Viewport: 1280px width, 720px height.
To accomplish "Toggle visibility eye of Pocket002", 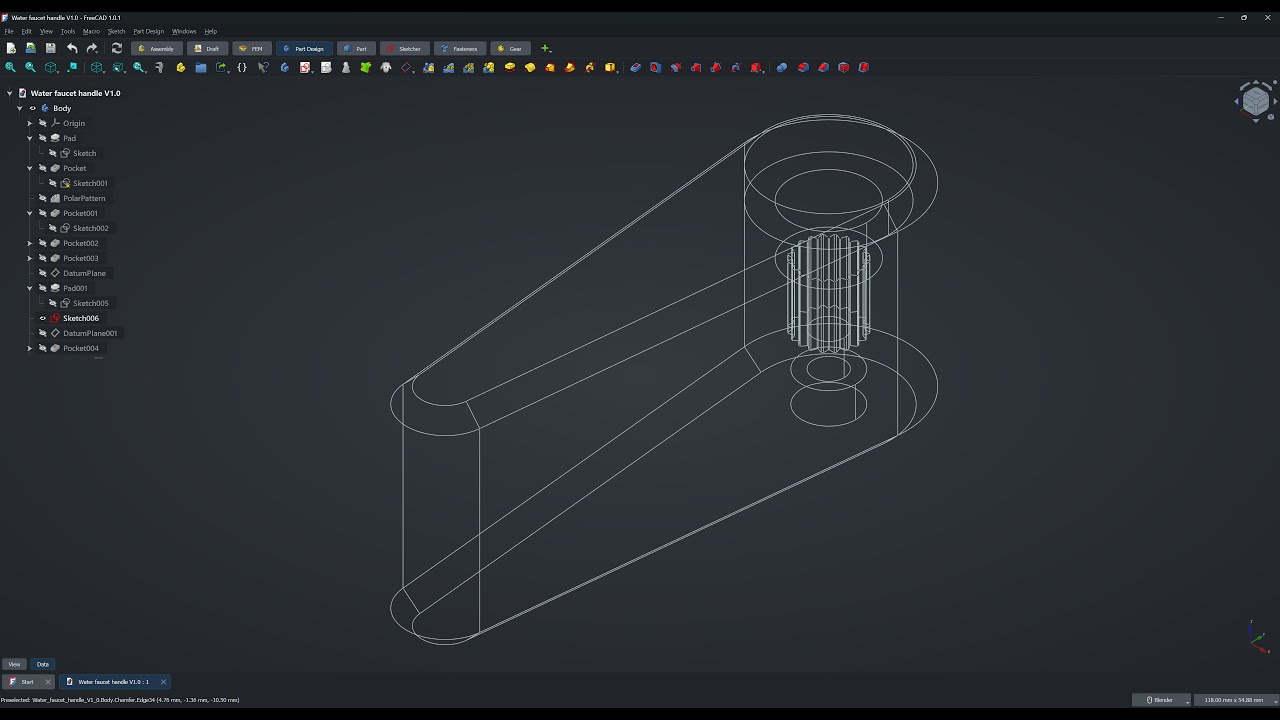I will tap(43, 243).
